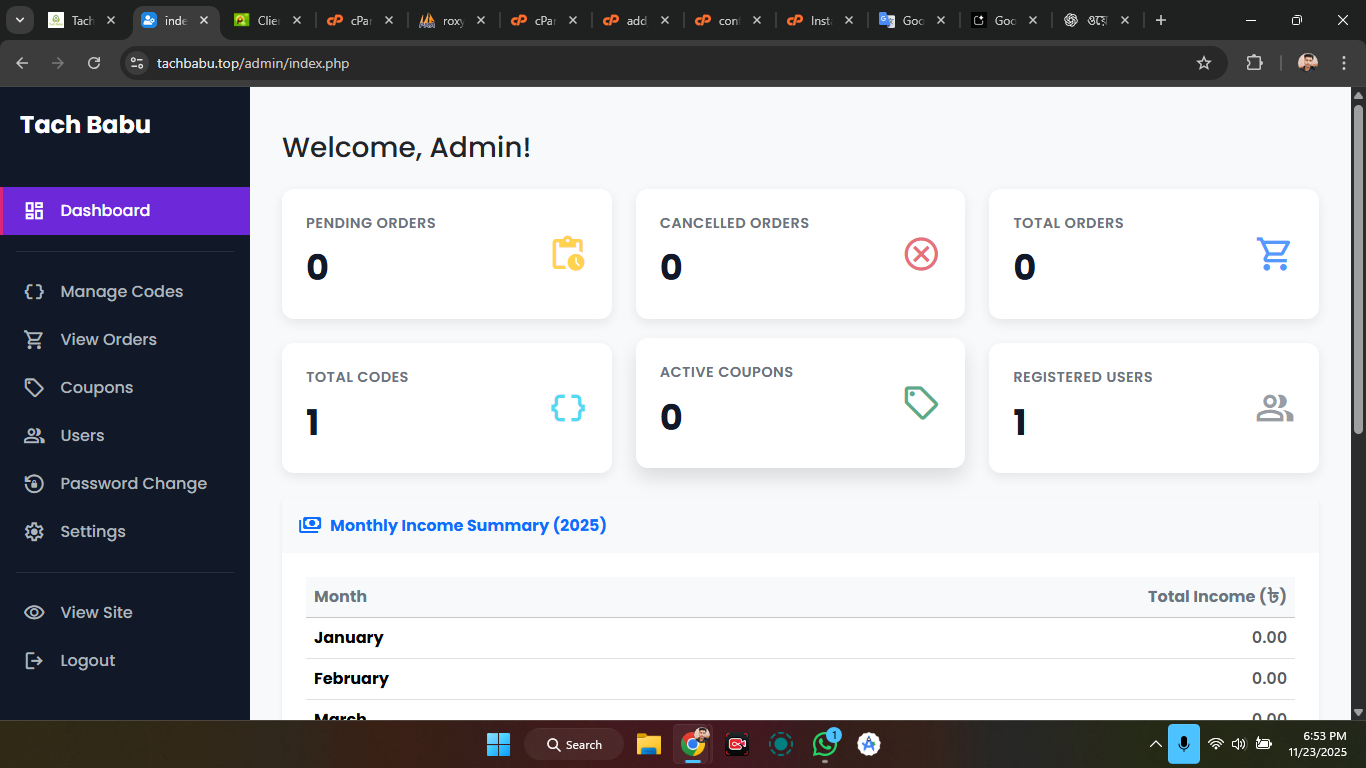
Task: Open the clock showing 6:53 PM
Action: pyautogui.click(x=1317, y=744)
